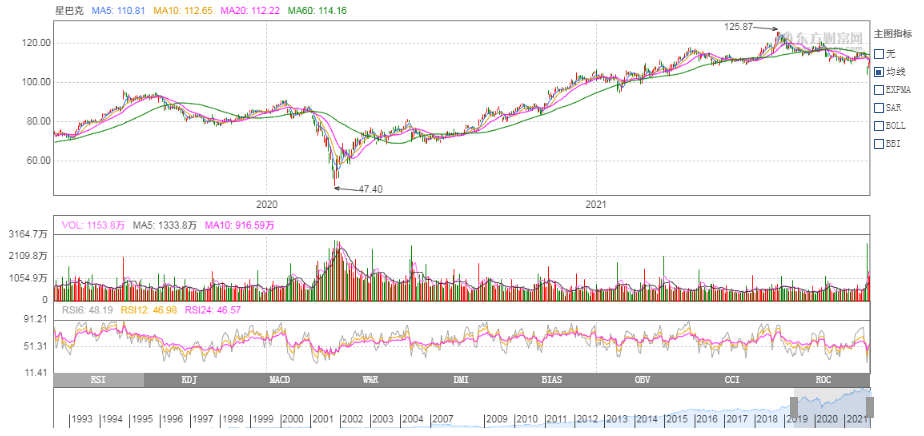Image resolution: width=924 pixels, height=436 pixels.
Task: Open the ROC indicator tab
Action: pos(824,380)
